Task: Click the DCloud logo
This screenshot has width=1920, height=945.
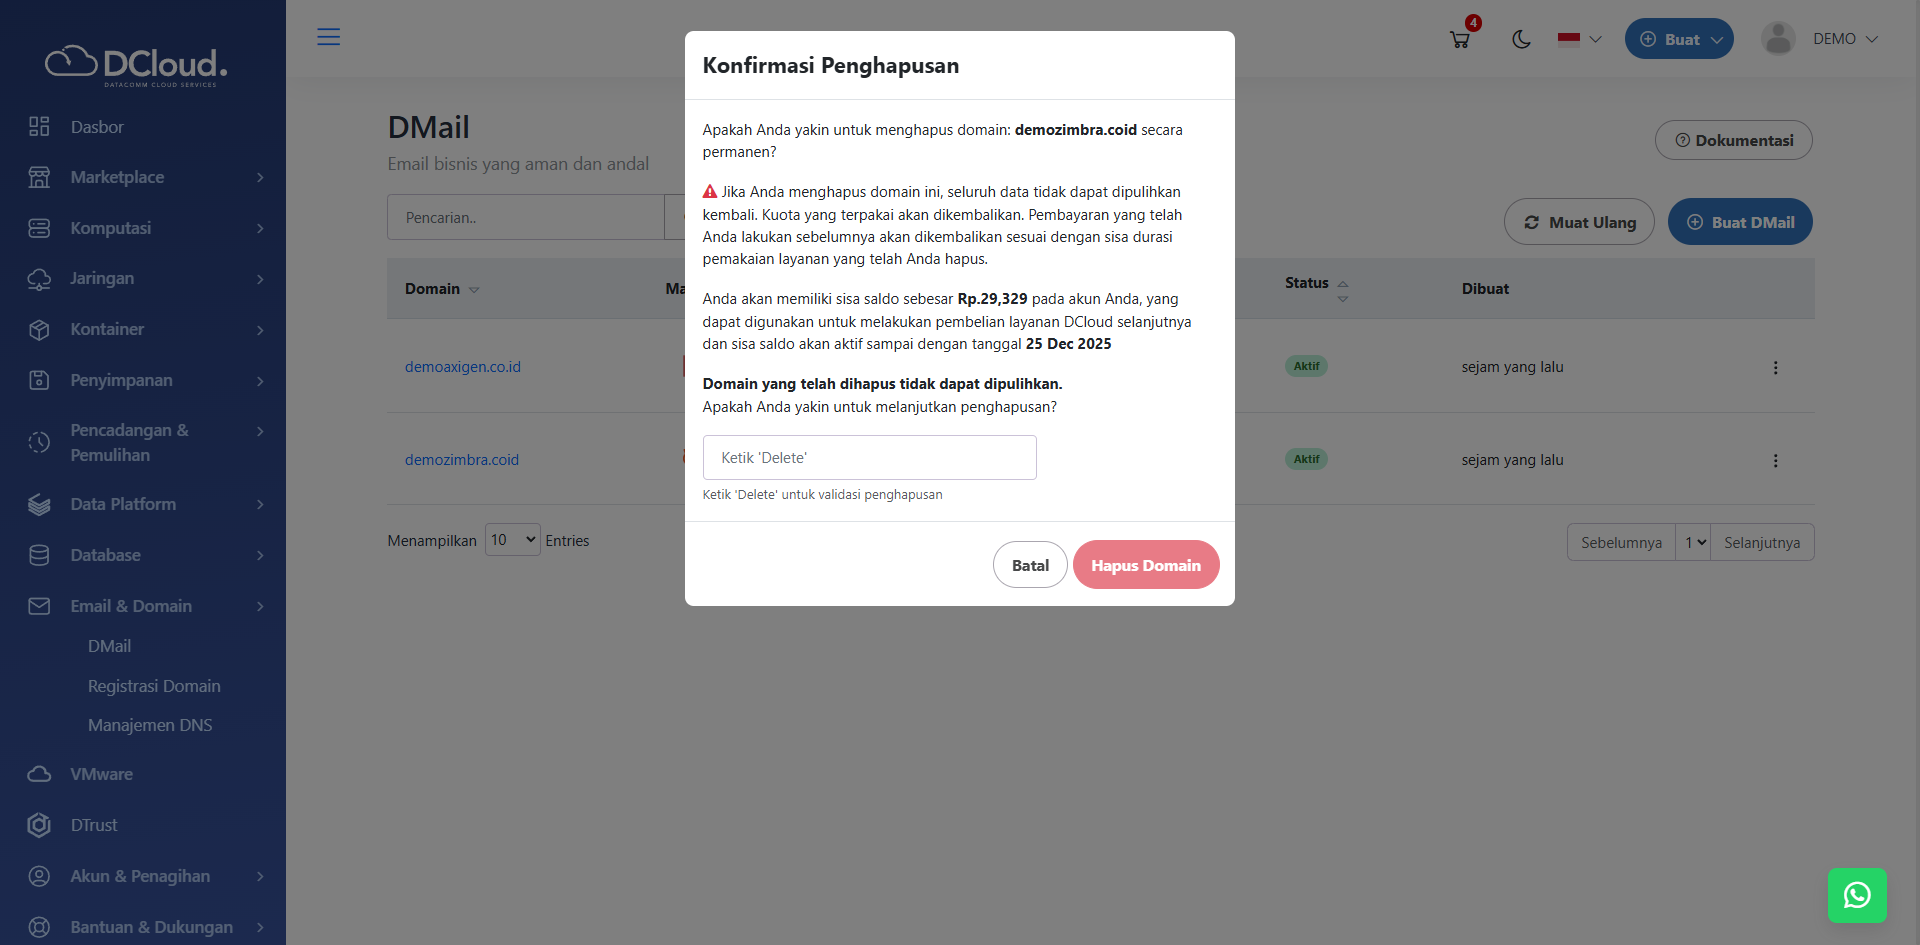Action: click(136, 65)
